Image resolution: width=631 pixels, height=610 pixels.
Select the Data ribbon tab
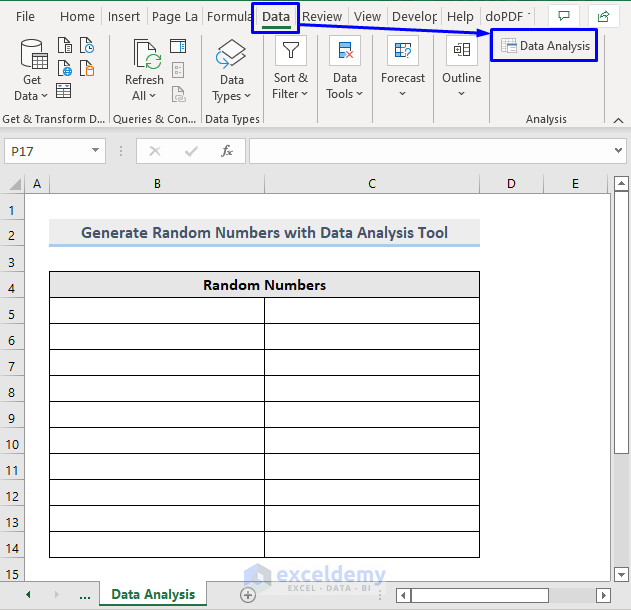coord(276,16)
